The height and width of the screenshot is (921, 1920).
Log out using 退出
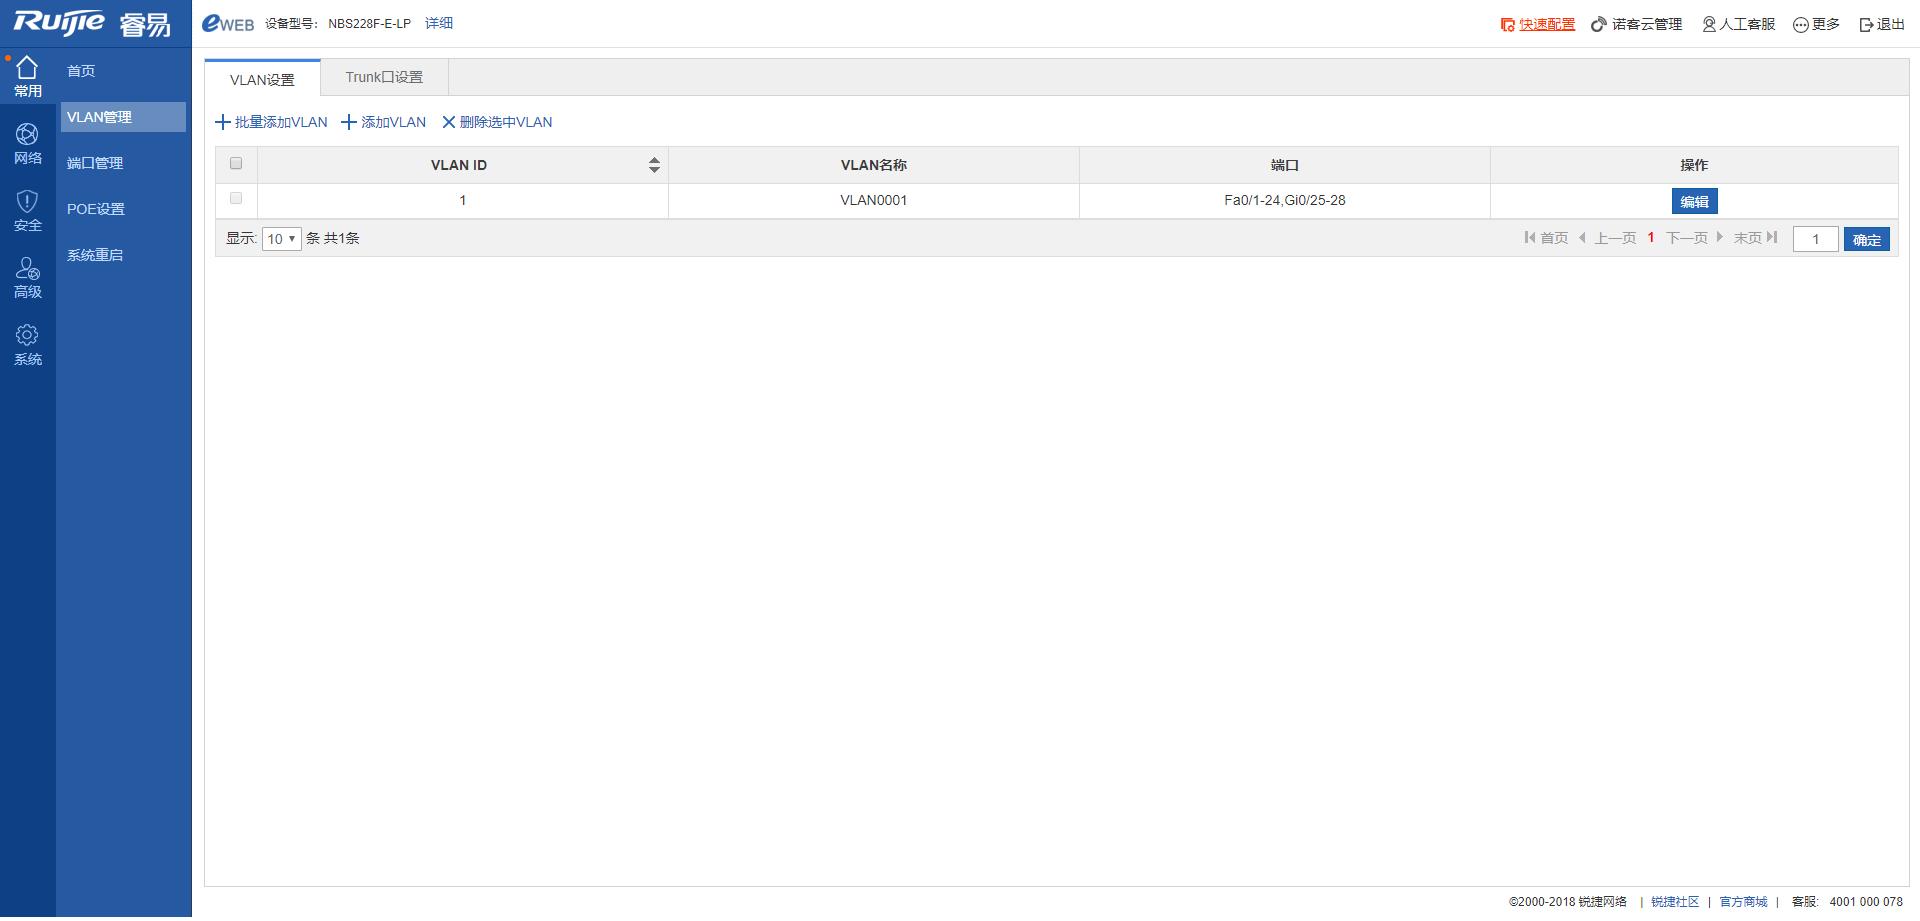pos(1881,25)
